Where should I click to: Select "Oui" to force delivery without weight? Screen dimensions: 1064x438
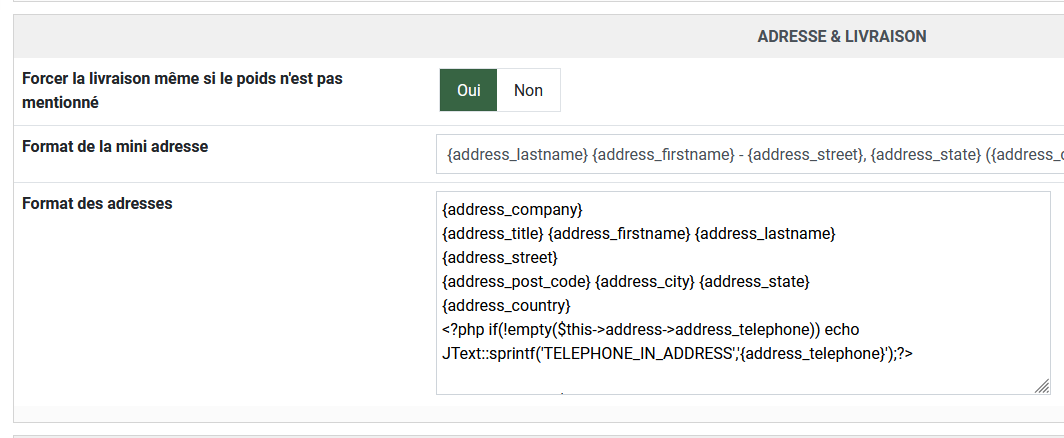click(x=468, y=90)
